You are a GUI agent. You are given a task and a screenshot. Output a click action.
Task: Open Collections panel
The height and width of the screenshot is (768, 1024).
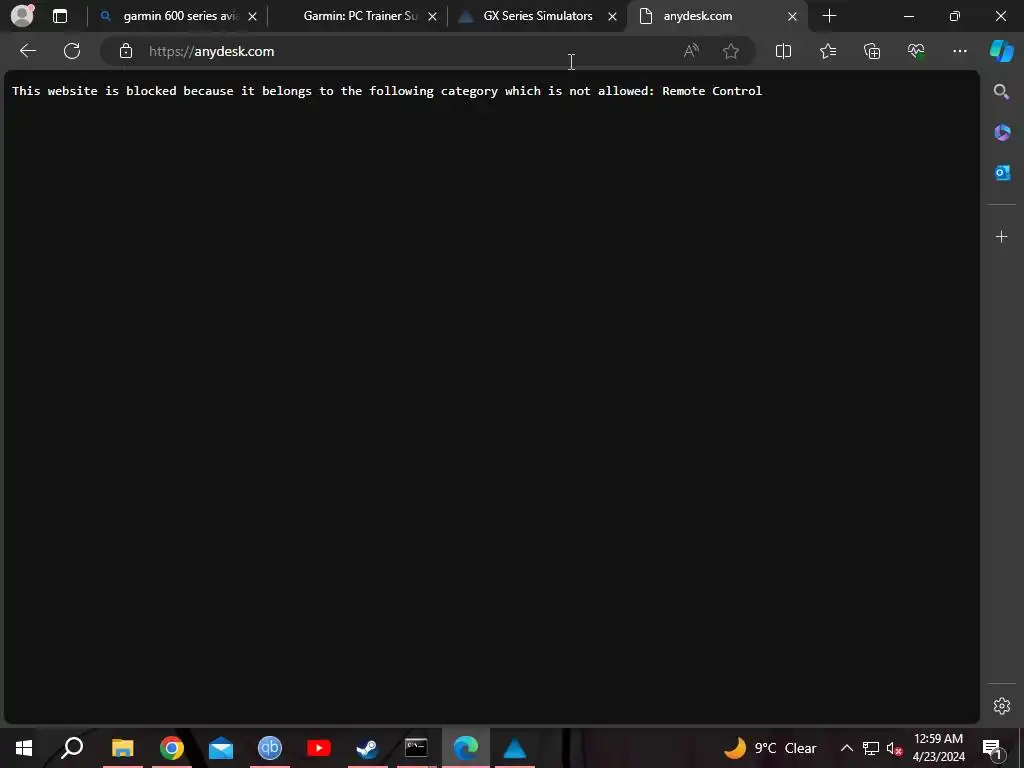[x=872, y=51]
